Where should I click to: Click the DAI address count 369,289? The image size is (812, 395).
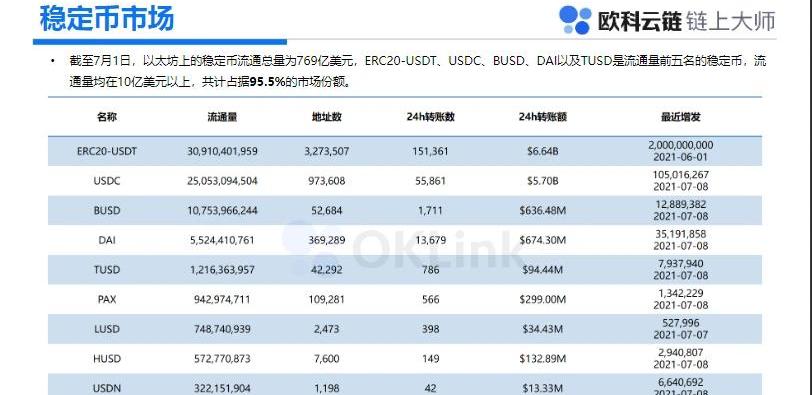(x=326, y=240)
